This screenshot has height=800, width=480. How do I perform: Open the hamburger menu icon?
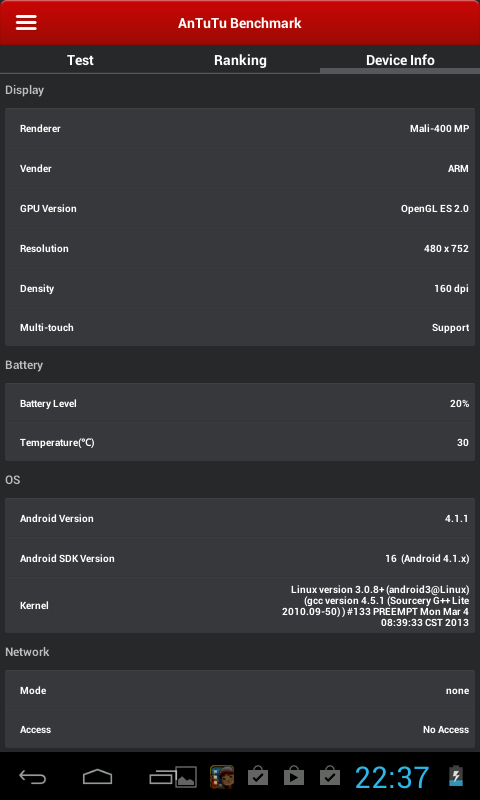click(26, 22)
